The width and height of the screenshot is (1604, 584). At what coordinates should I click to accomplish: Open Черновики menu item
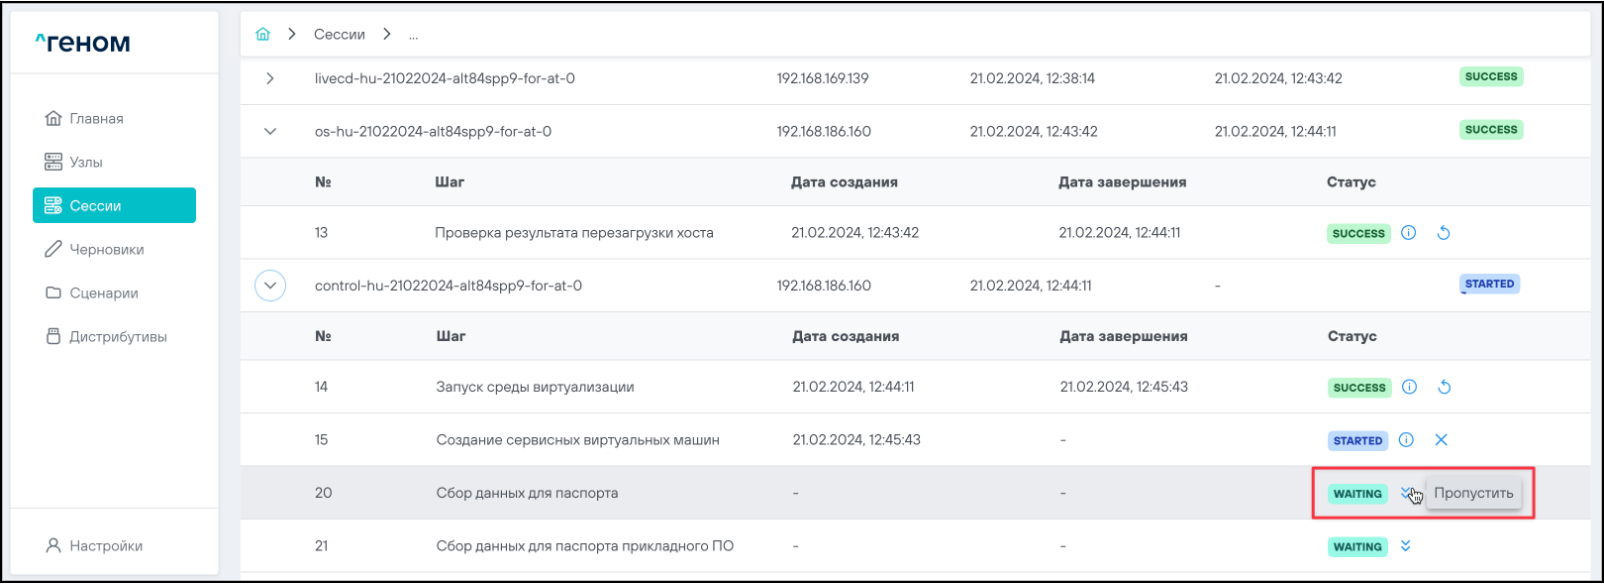click(x=106, y=249)
